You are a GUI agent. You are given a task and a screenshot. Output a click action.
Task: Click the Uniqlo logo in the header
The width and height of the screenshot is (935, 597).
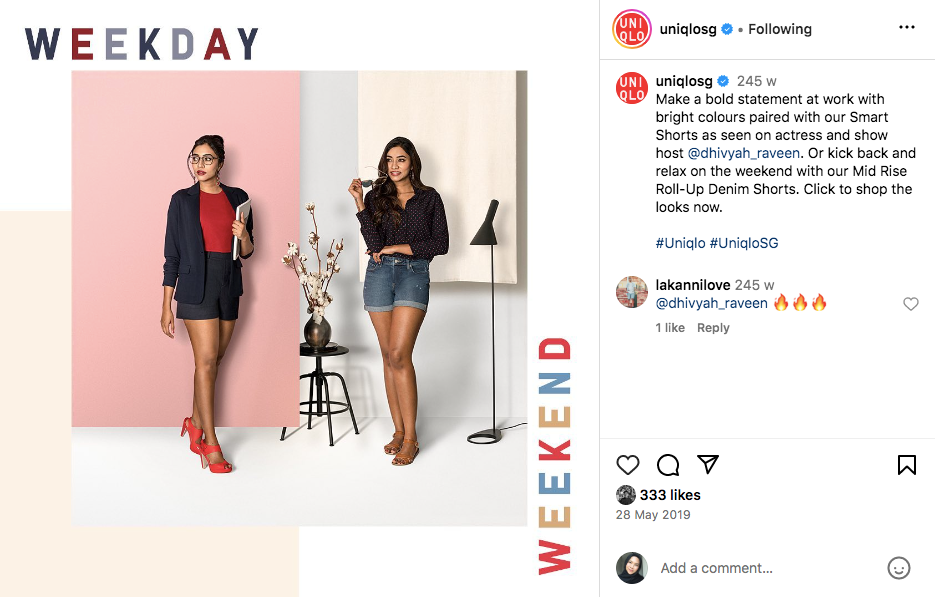pyautogui.click(x=631, y=29)
